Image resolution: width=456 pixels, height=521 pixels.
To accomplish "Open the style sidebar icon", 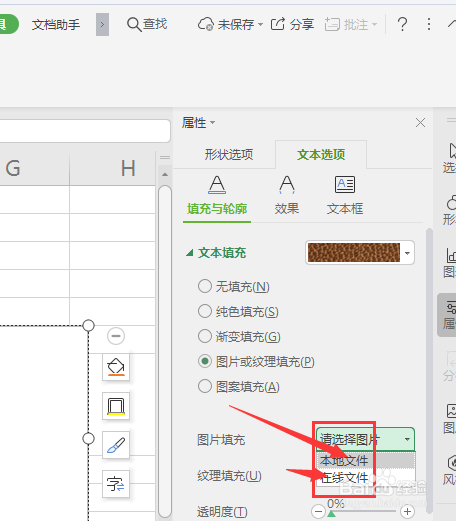I will click(x=450, y=470).
